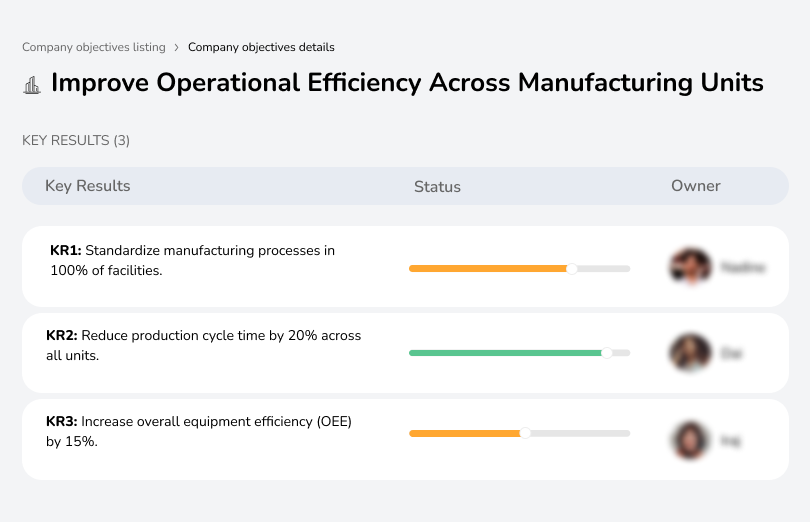Sort by the Status column header
The height and width of the screenshot is (522, 810).
tap(437, 187)
